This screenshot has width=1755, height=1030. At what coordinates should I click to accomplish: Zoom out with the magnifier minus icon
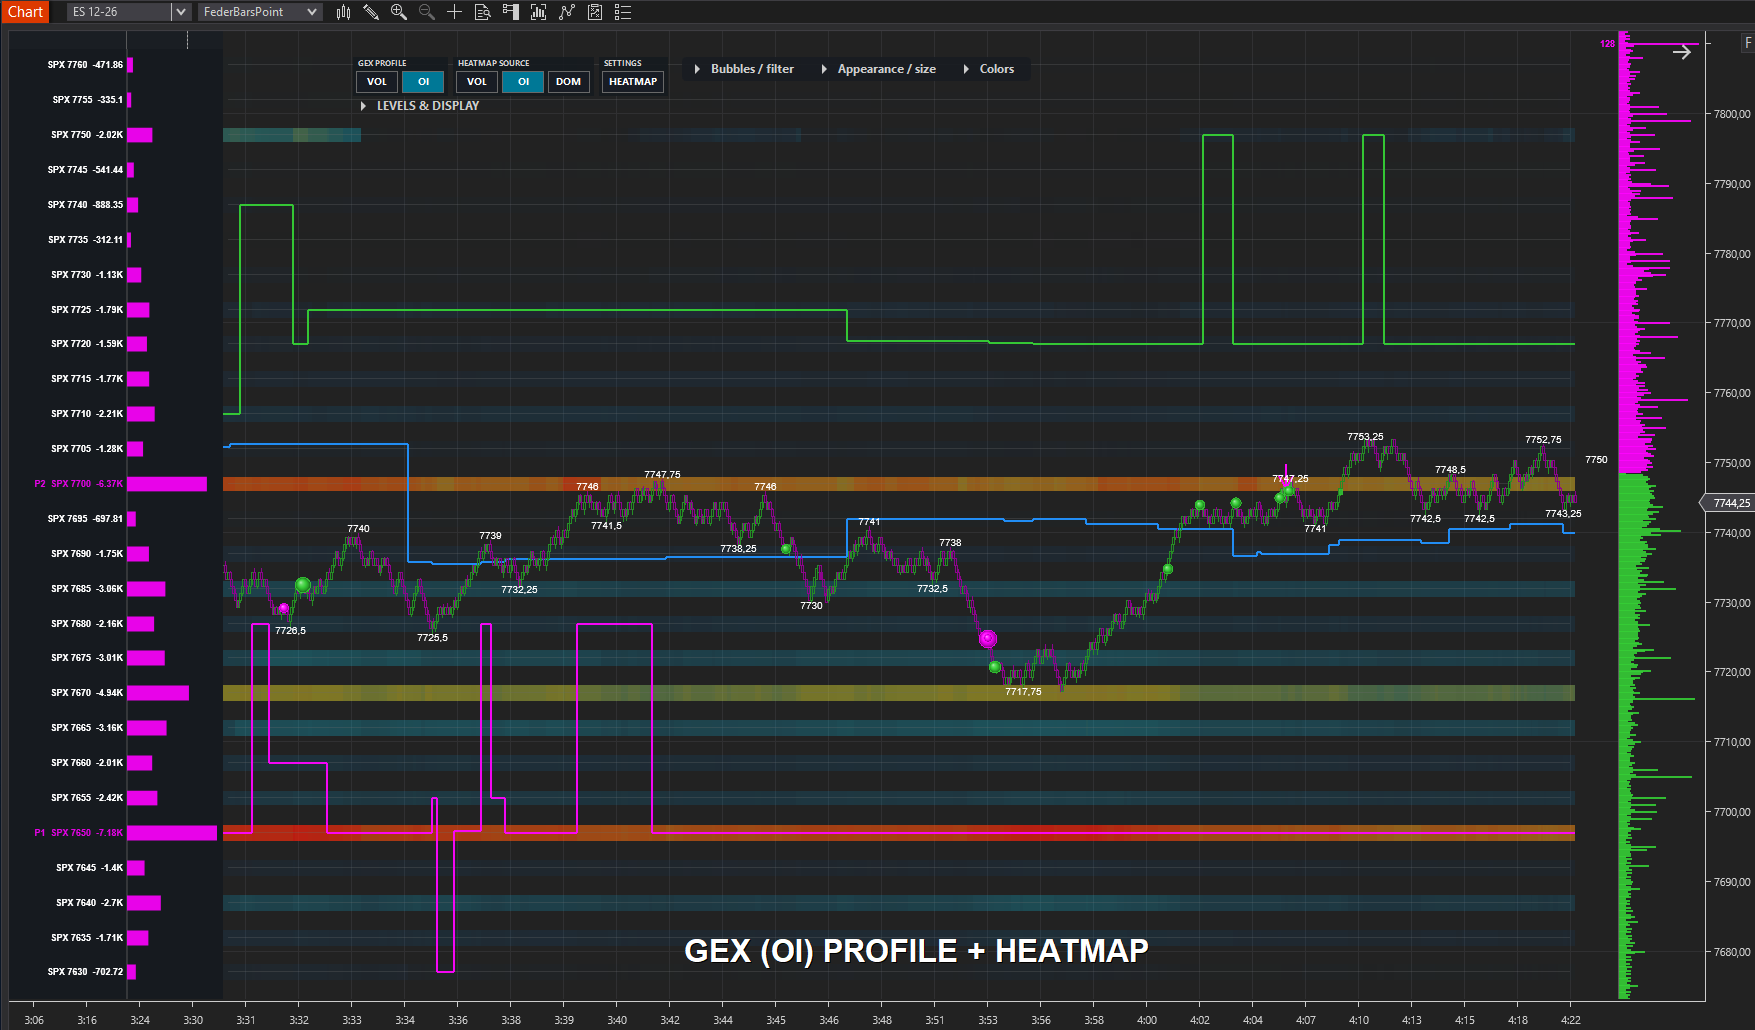click(427, 12)
